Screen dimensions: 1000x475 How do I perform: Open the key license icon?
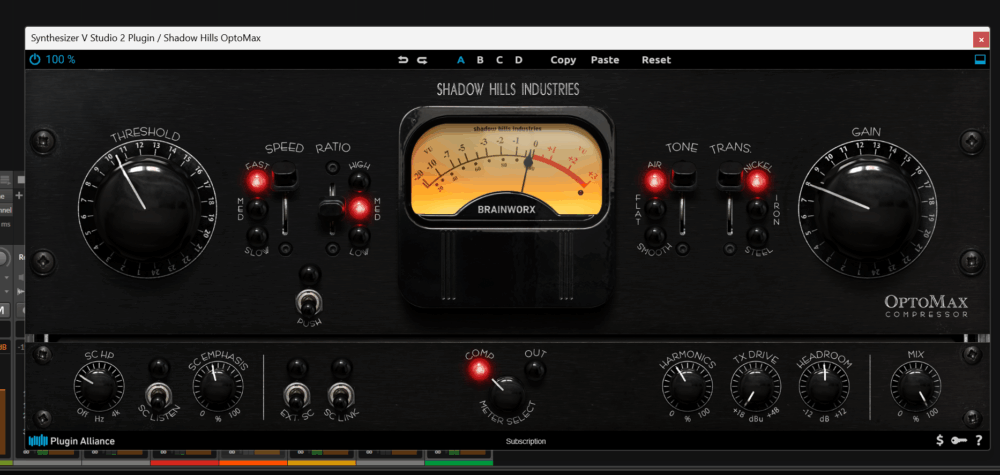(959, 440)
